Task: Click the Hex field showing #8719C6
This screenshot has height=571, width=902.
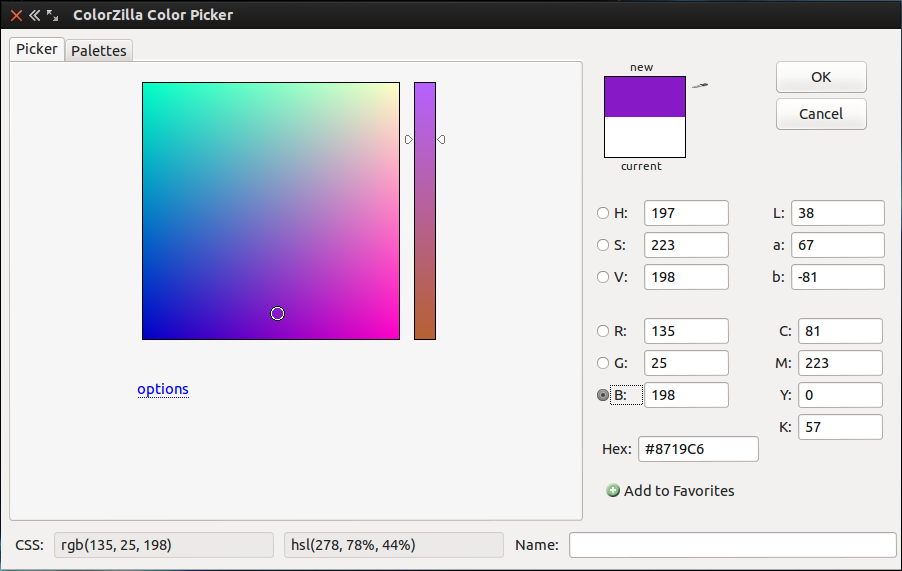Action: coord(698,449)
